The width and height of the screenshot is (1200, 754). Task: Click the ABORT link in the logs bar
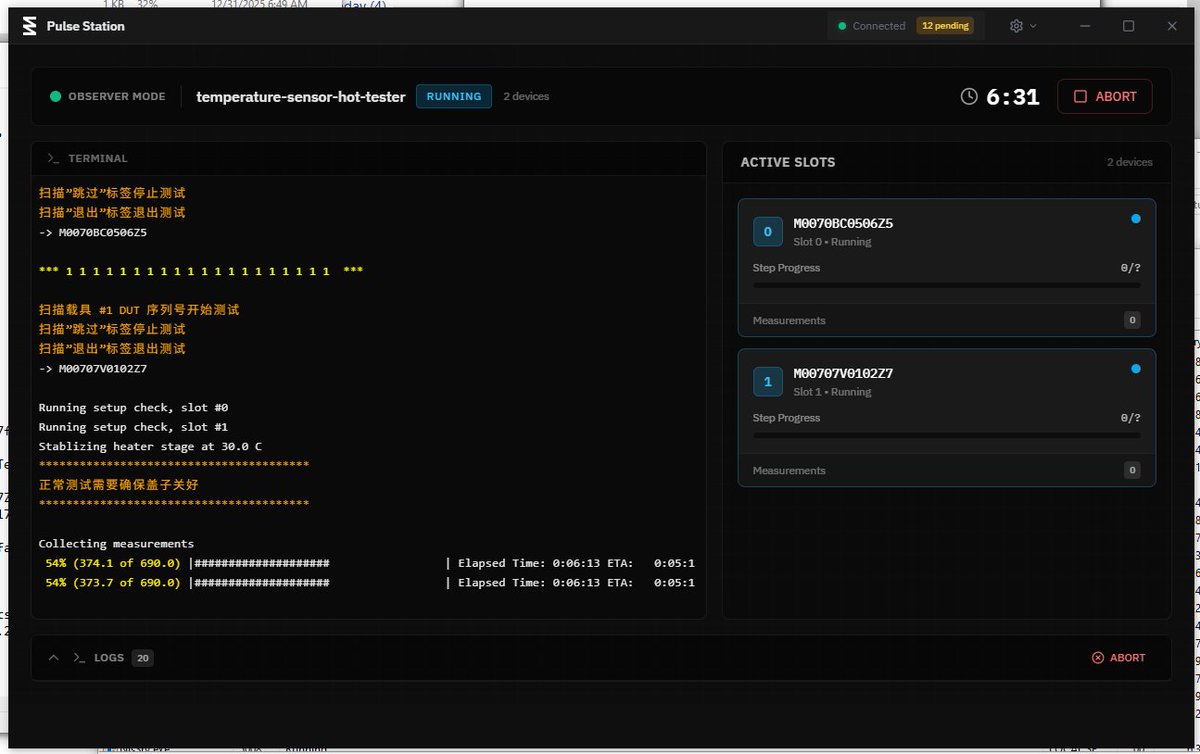(1118, 658)
